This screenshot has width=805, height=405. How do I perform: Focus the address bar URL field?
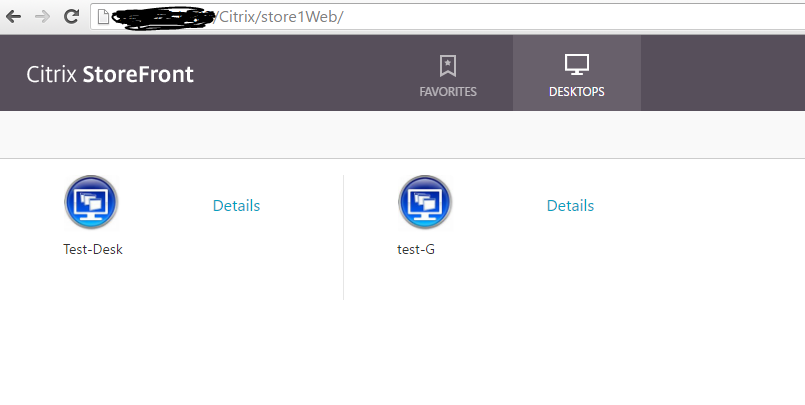pyautogui.click(x=448, y=17)
